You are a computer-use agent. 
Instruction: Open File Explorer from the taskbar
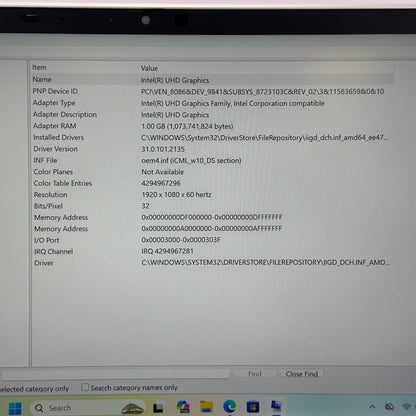click(206, 406)
